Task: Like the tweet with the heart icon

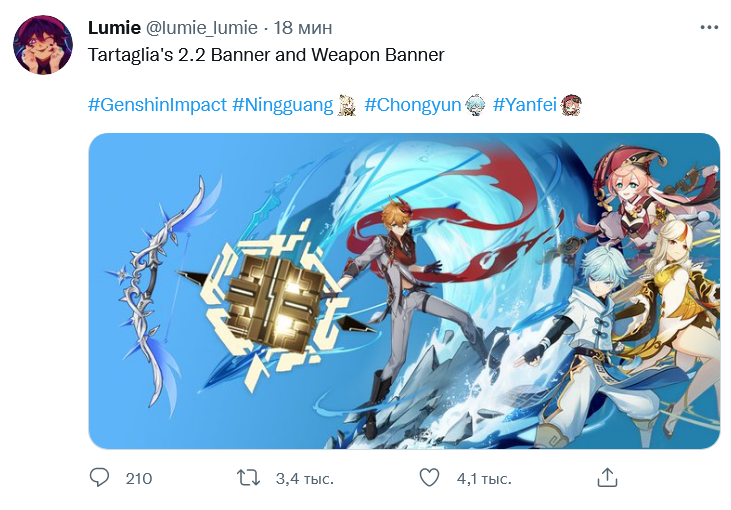Action: click(429, 478)
